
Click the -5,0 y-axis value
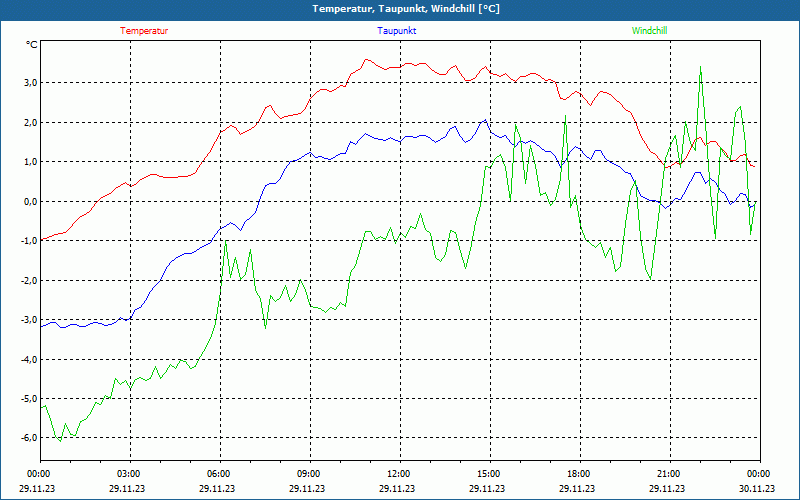(x=29, y=399)
